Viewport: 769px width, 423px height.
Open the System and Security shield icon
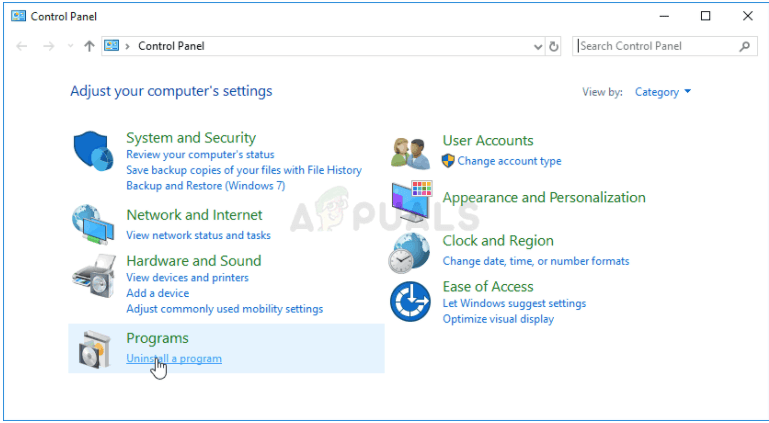[93, 150]
